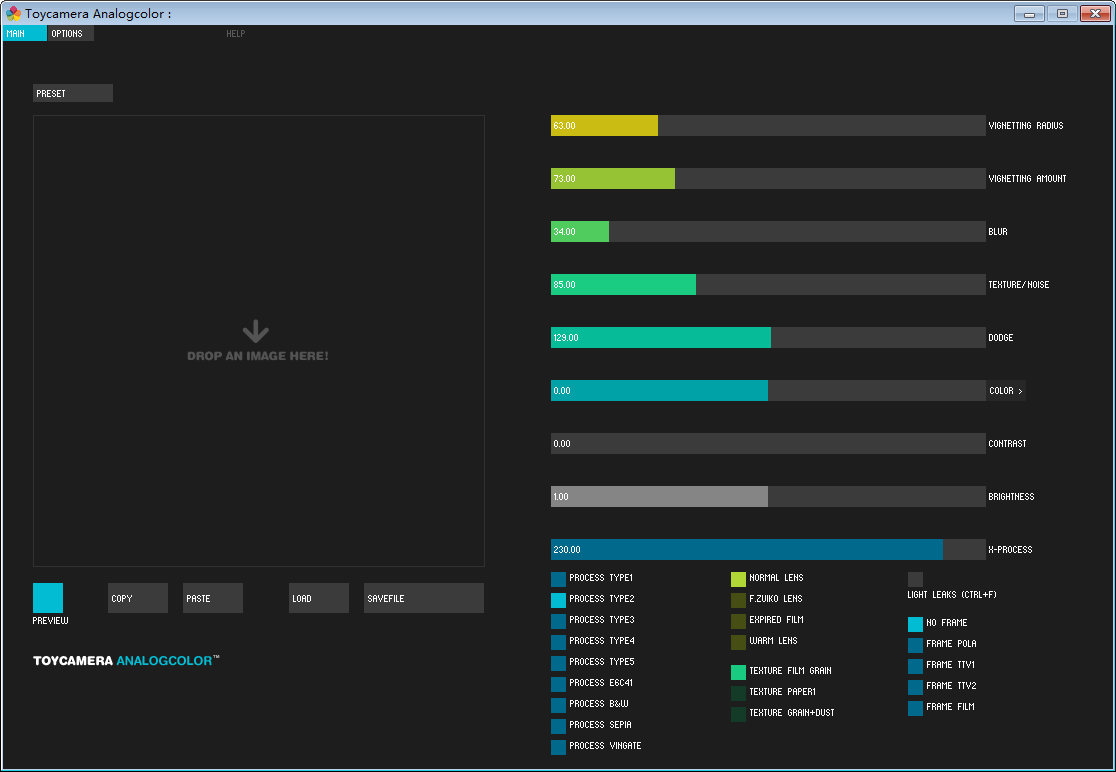
Task: Select Process Type3 swatch
Action: pos(559,621)
